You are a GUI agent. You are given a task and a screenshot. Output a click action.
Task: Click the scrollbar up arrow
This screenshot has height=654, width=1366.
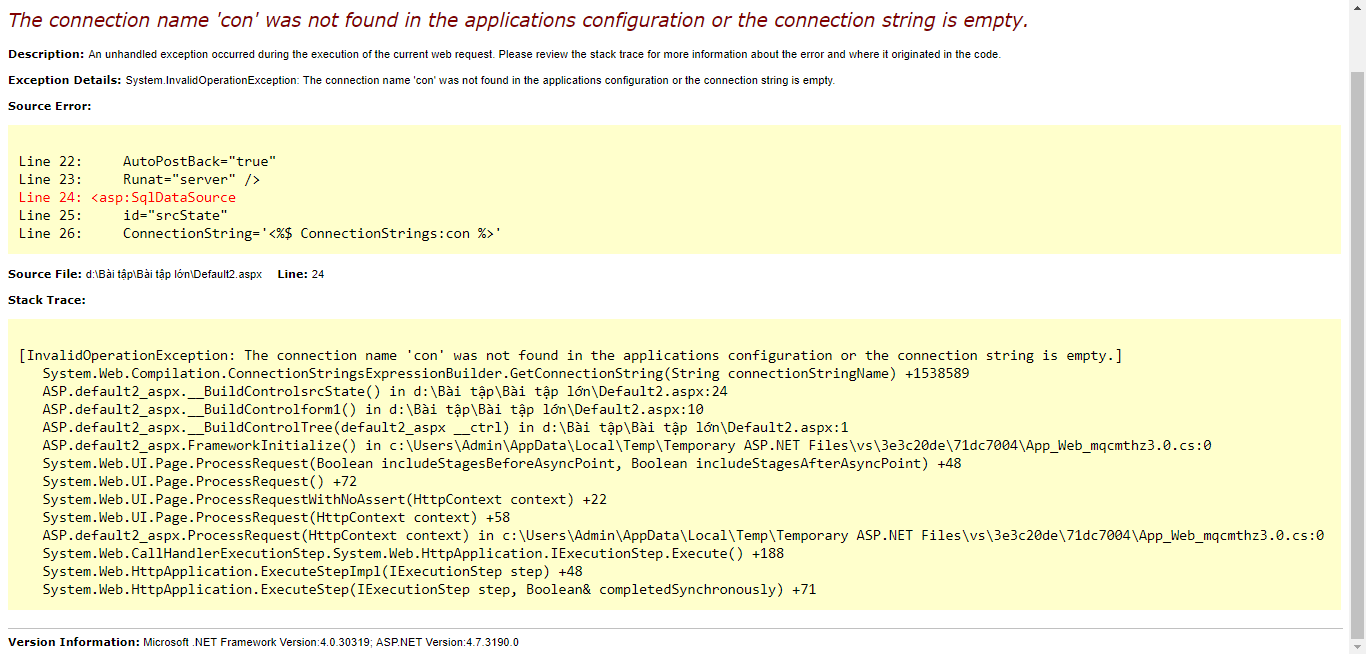point(1357,8)
